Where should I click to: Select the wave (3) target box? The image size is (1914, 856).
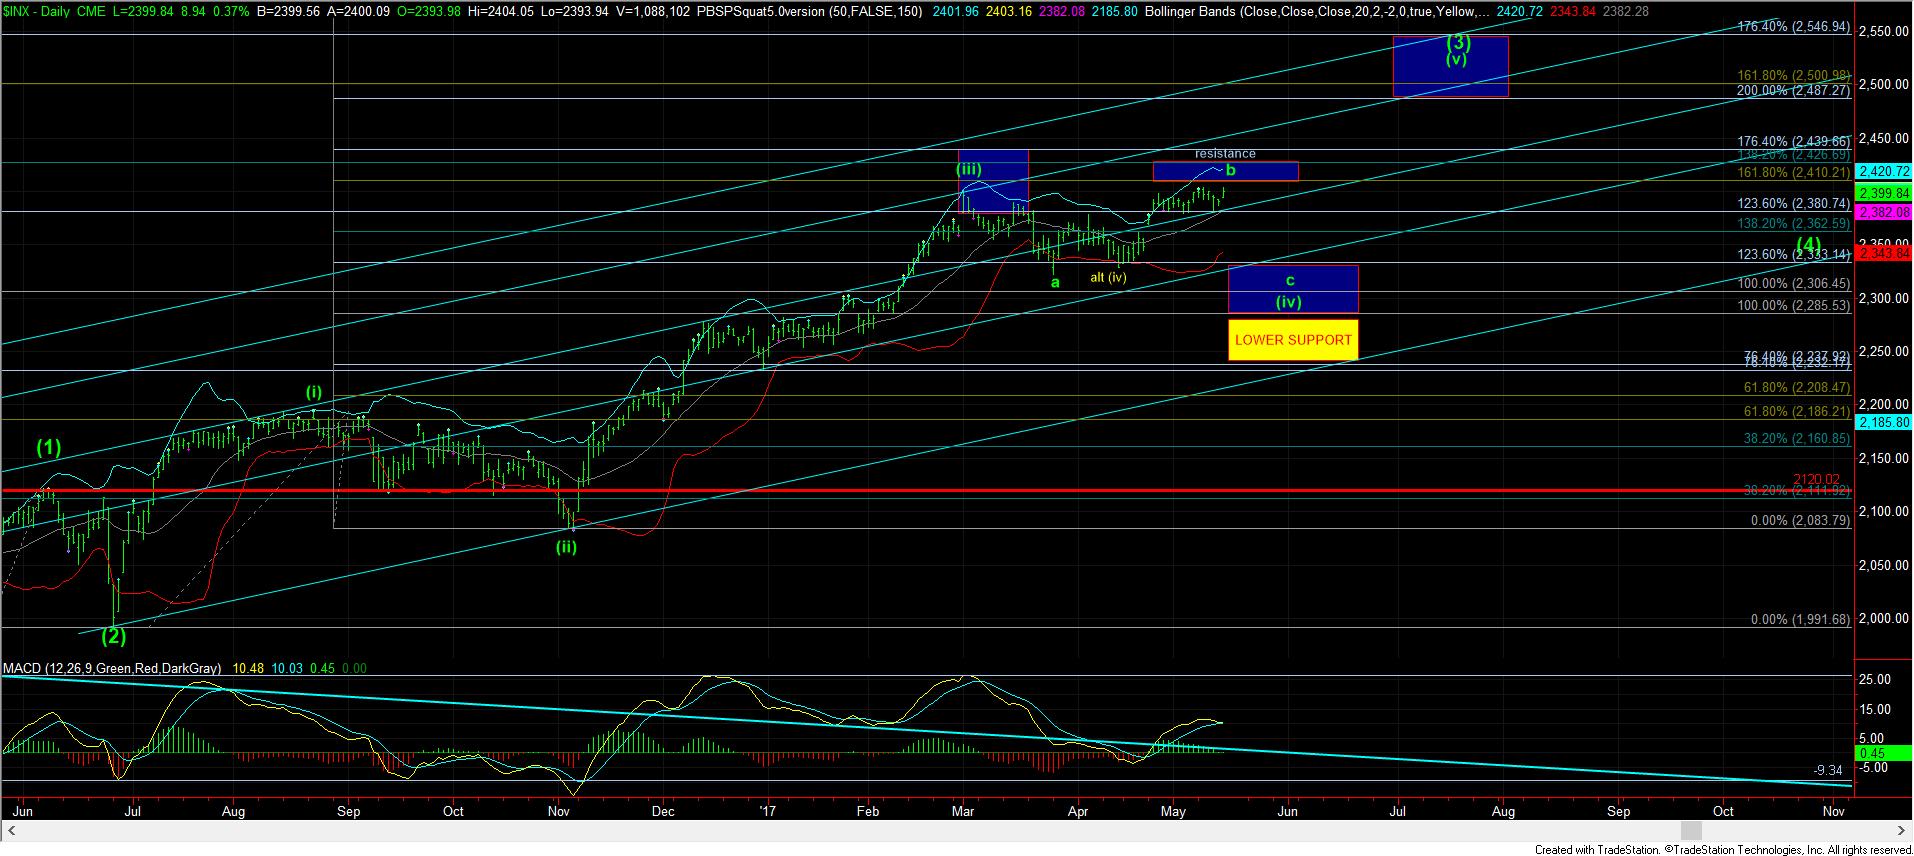pyautogui.click(x=1450, y=66)
